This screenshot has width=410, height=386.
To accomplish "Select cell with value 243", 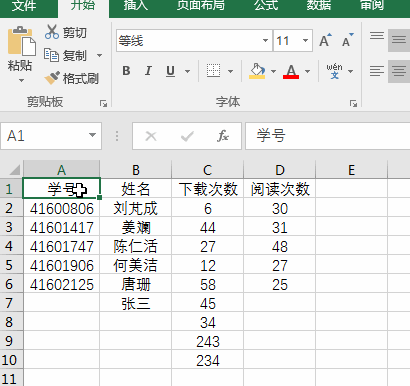I will coord(208,341).
